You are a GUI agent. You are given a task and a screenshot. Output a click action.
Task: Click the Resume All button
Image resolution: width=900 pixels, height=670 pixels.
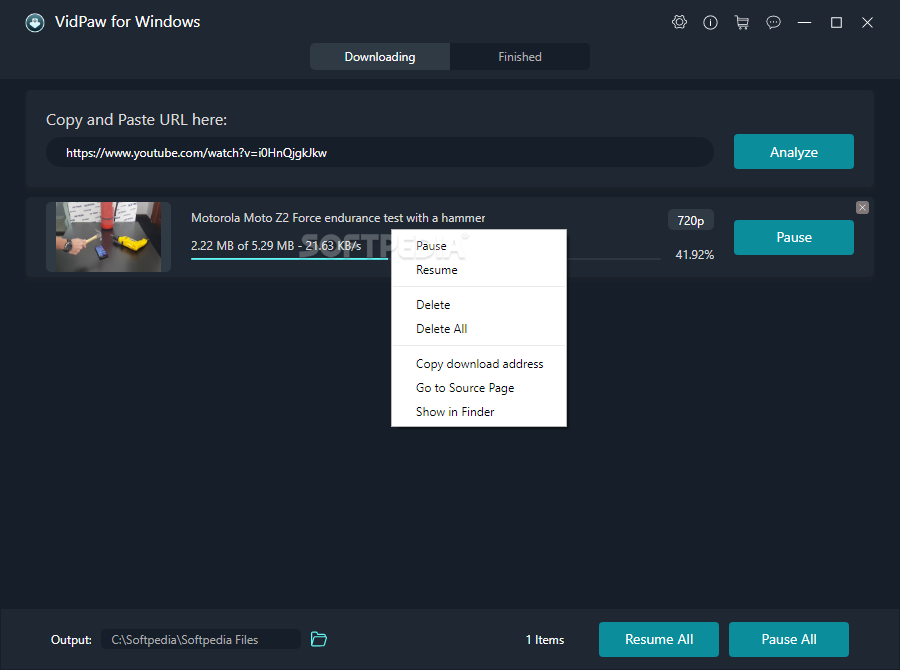659,639
